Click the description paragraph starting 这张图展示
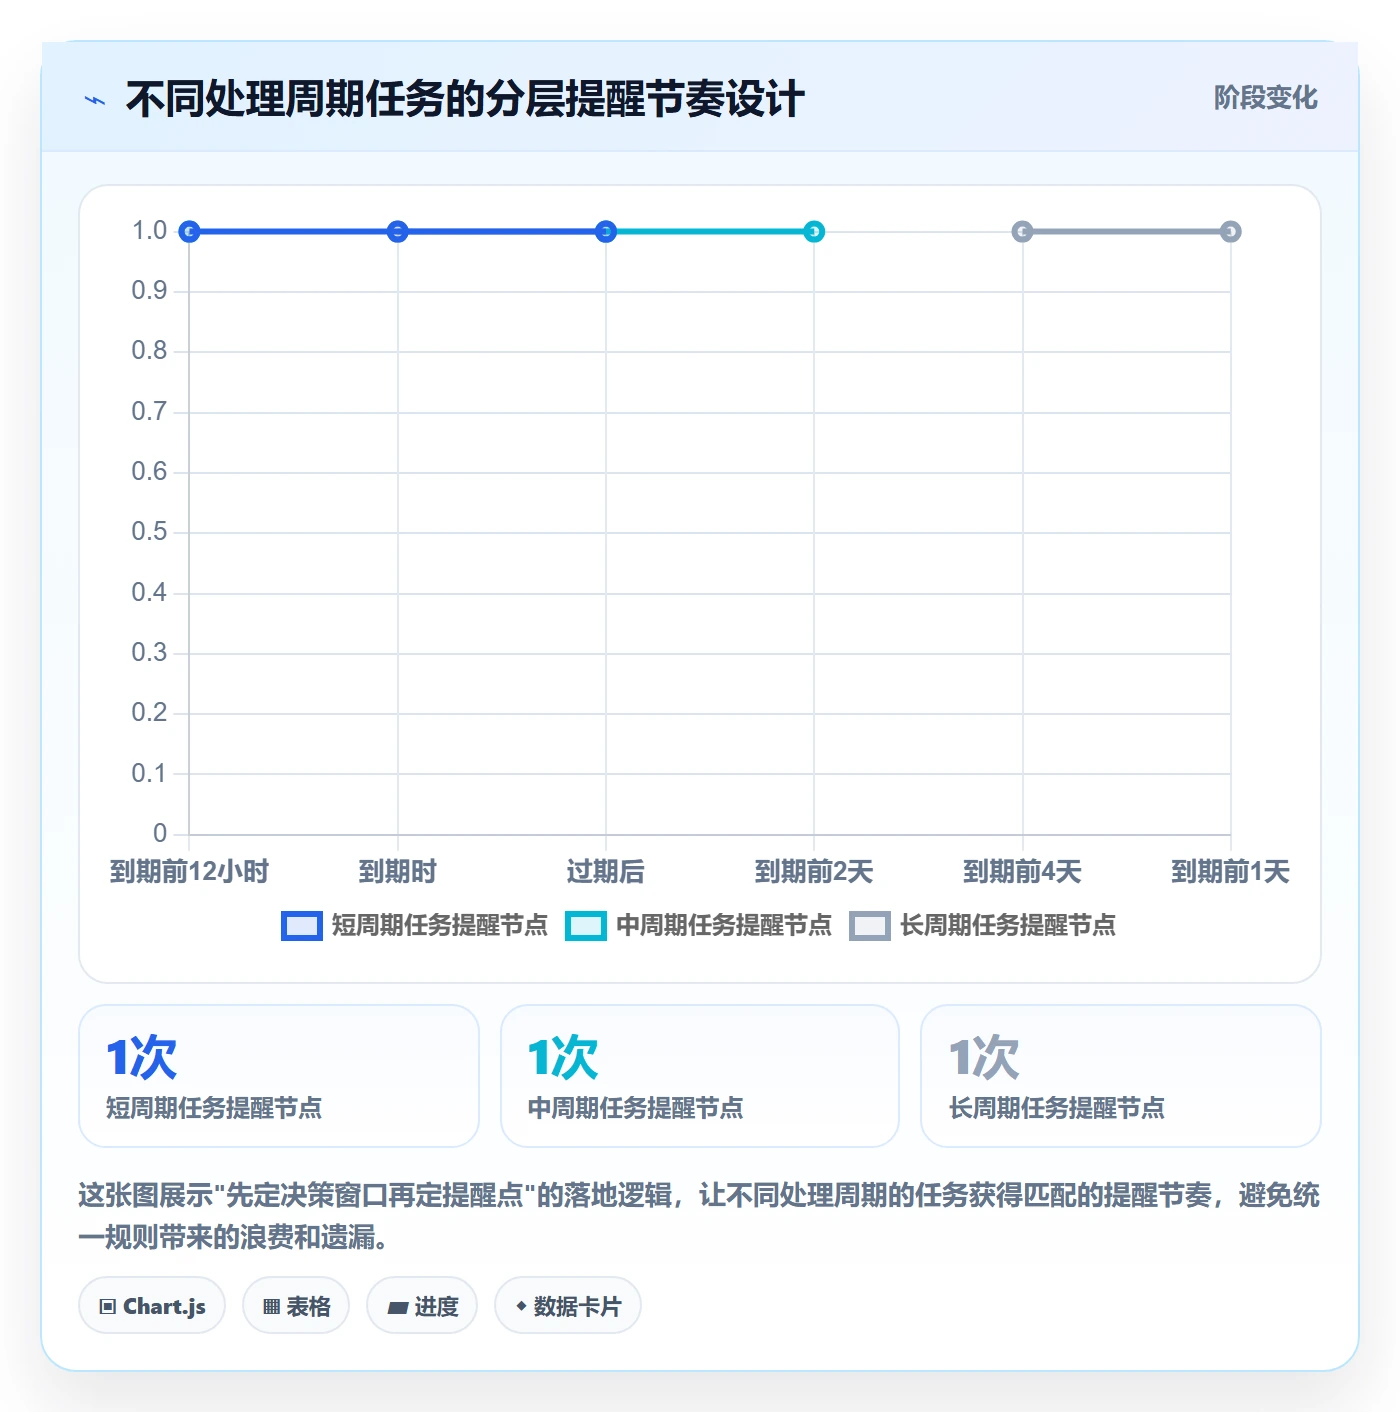Image resolution: width=1400 pixels, height=1412 pixels. [699, 1216]
